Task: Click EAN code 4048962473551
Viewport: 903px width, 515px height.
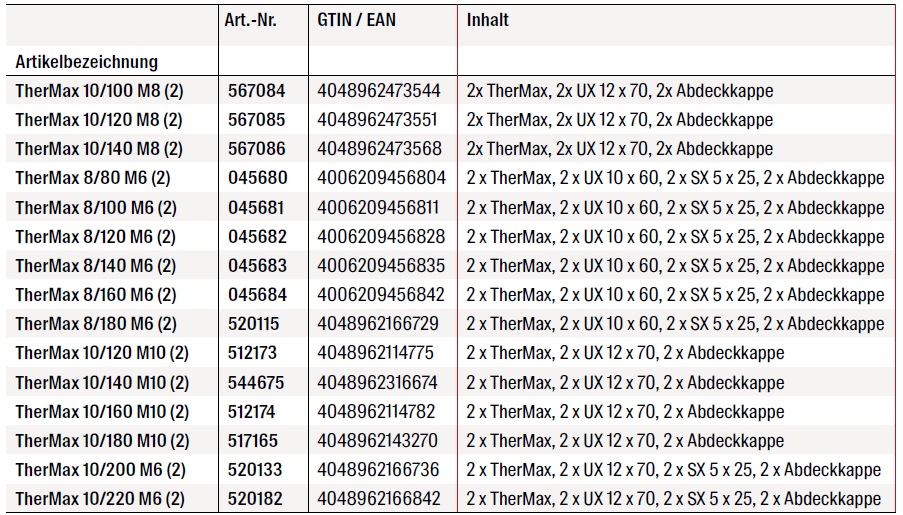Action: [x=377, y=120]
